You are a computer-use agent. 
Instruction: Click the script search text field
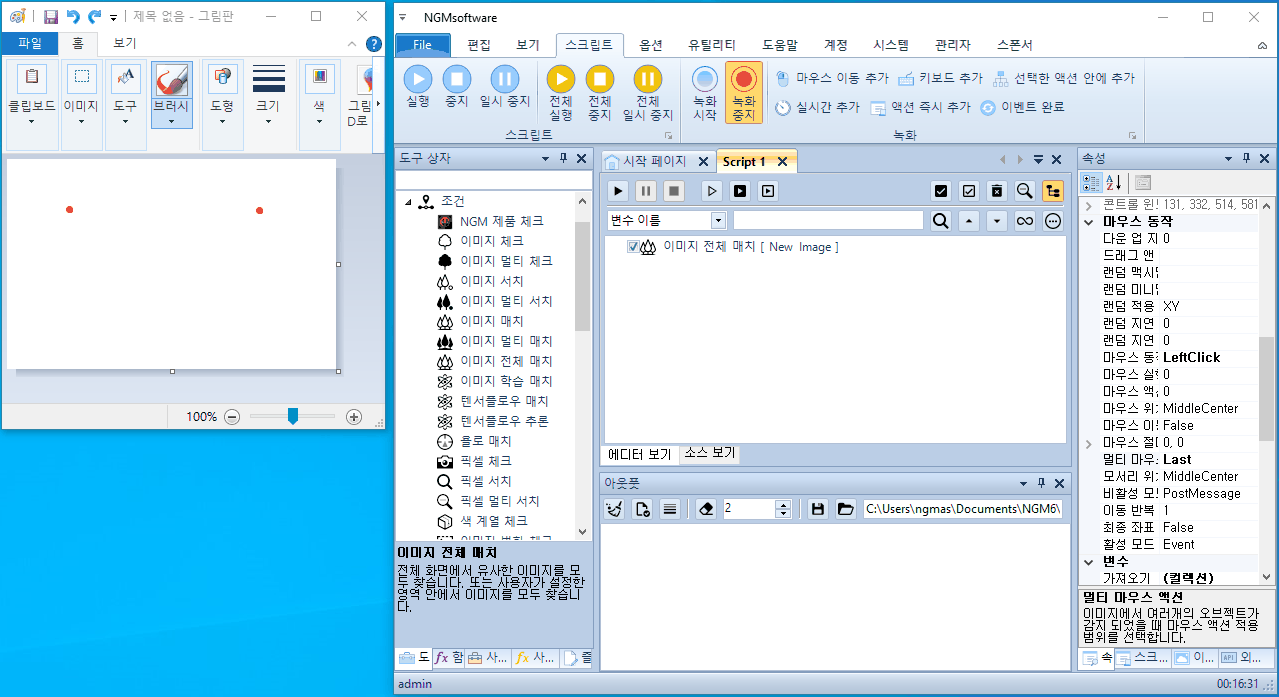click(x=828, y=220)
